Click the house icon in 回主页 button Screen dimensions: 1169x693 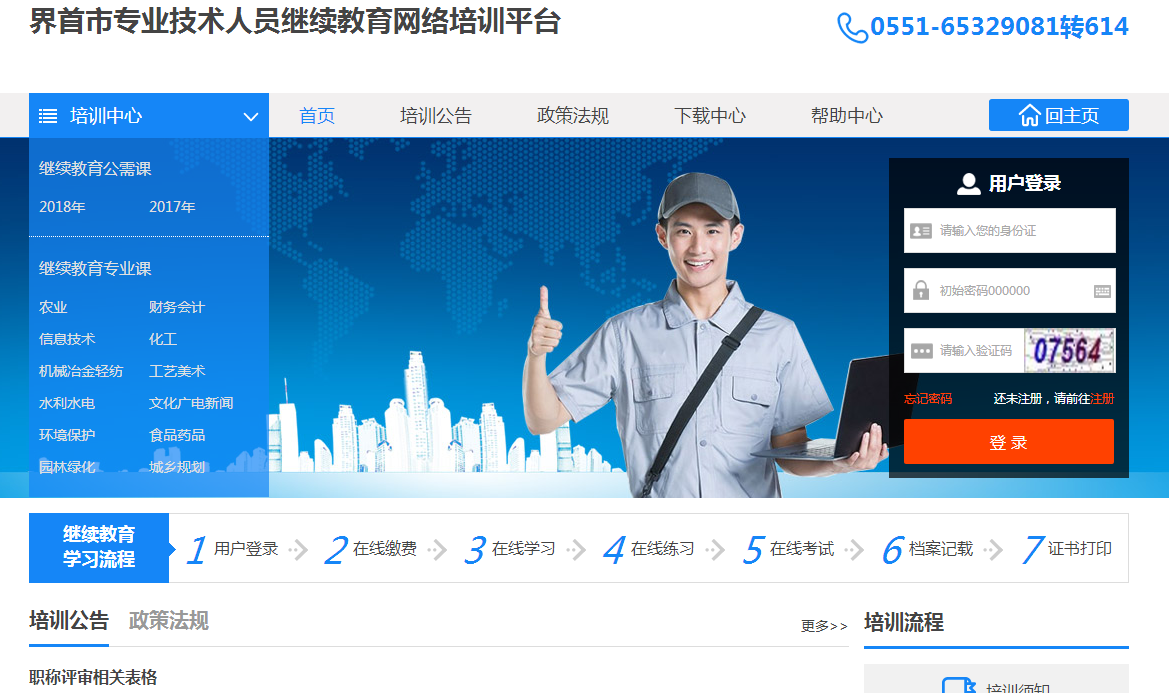pyautogui.click(x=1029, y=116)
